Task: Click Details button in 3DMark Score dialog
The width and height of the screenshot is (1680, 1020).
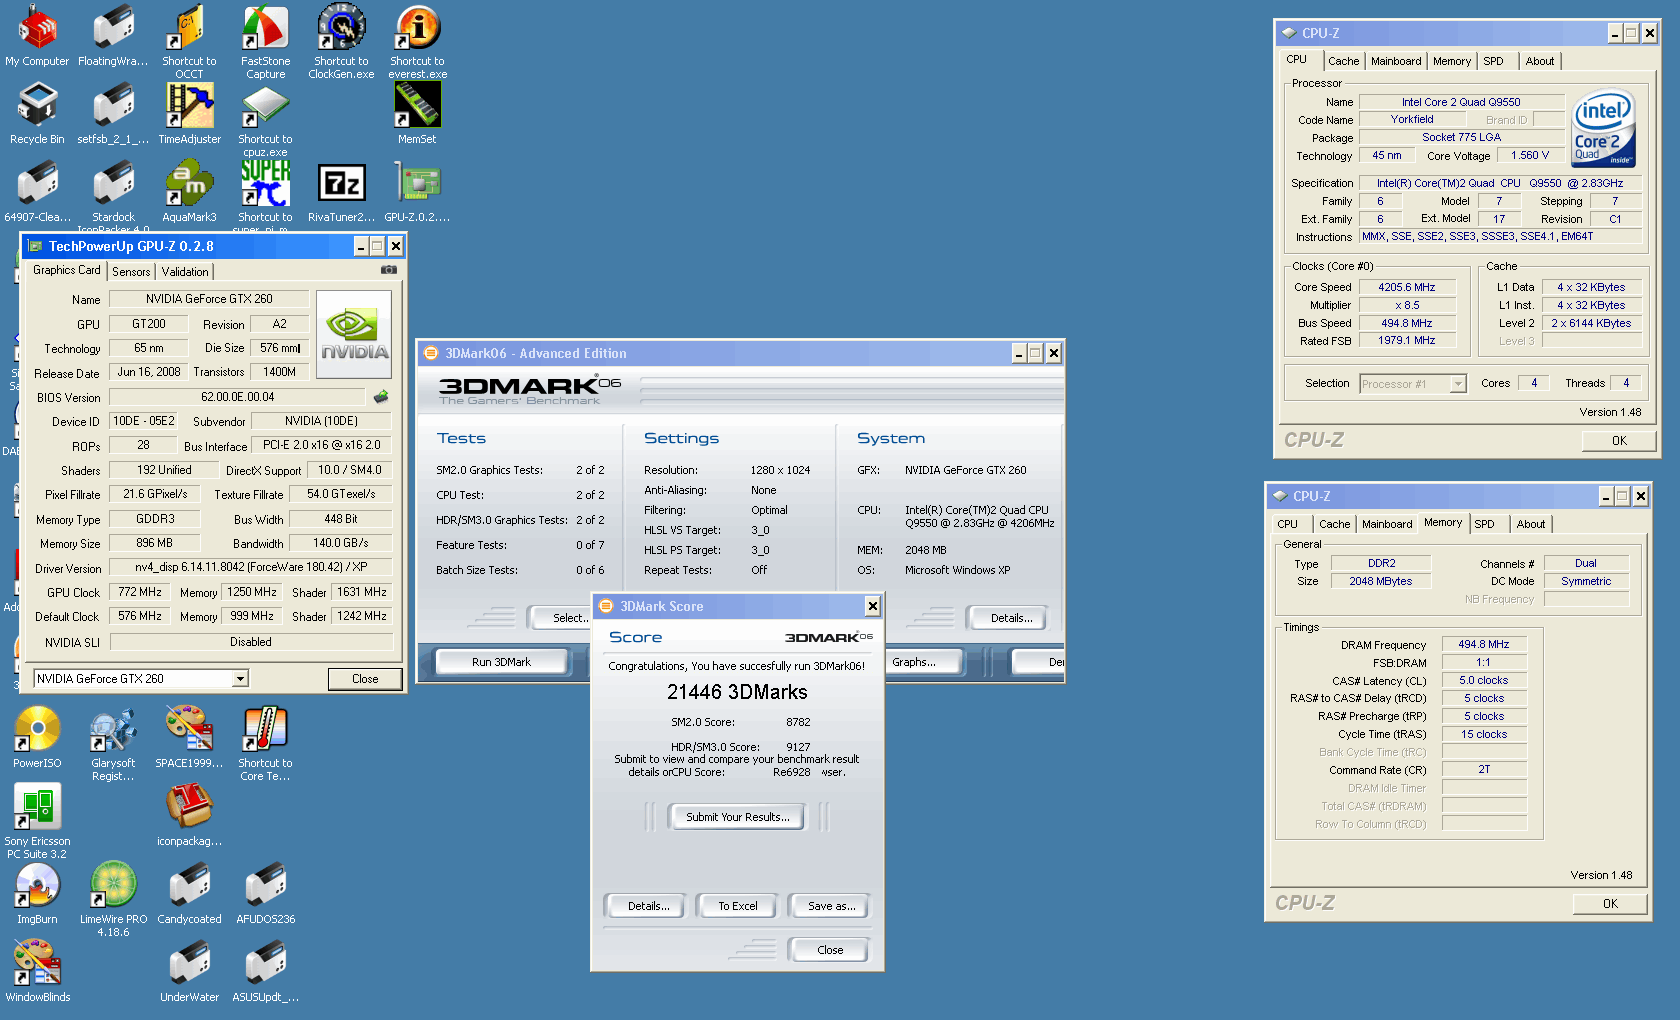Action: (648, 906)
